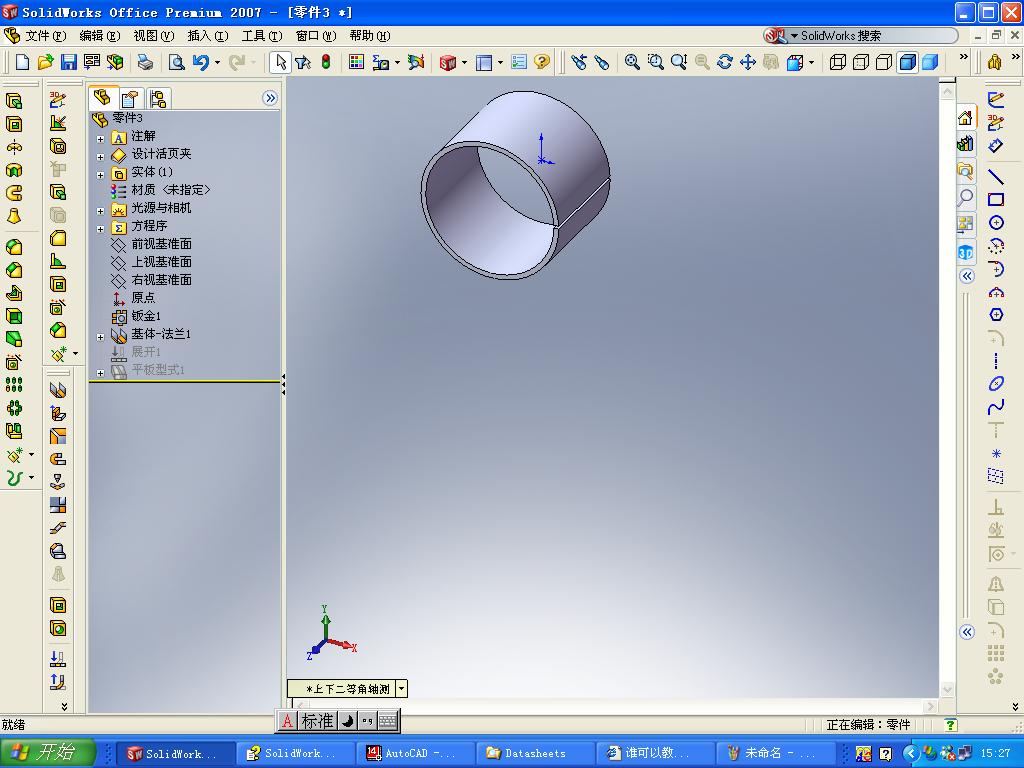Click the Rebuild traffic light icon
This screenshot has width=1024, height=768.
pyautogui.click(x=326, y=62)
